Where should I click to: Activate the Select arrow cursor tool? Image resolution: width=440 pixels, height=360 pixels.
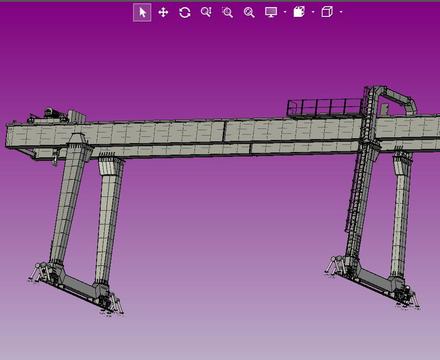(x=142, y=13)
